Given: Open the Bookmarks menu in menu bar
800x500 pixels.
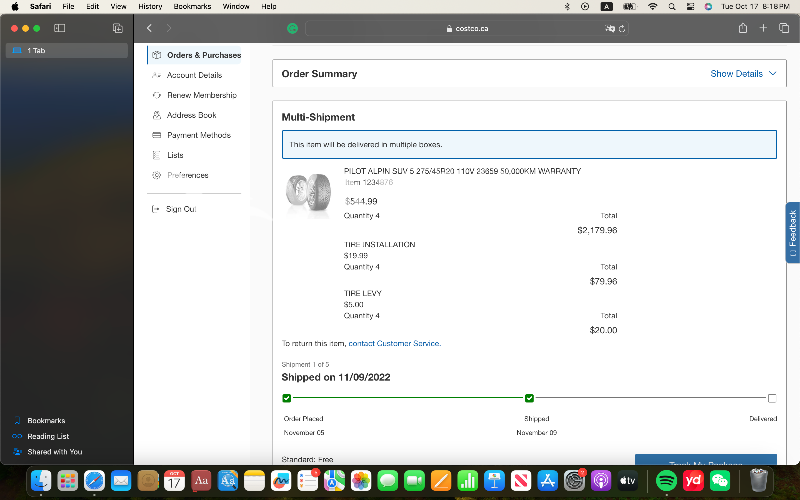Looking at the screenshot, I should pyautogui.click(x=192, y=6).
